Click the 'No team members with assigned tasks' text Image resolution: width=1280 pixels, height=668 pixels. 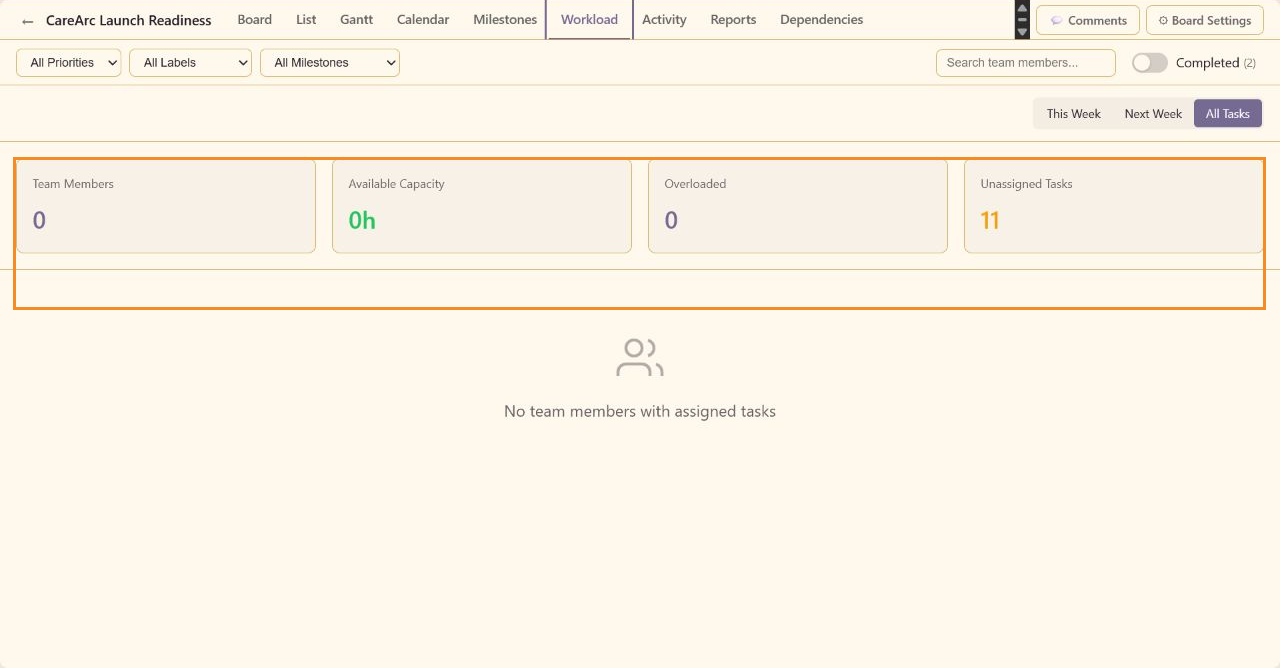click(640, 412)
